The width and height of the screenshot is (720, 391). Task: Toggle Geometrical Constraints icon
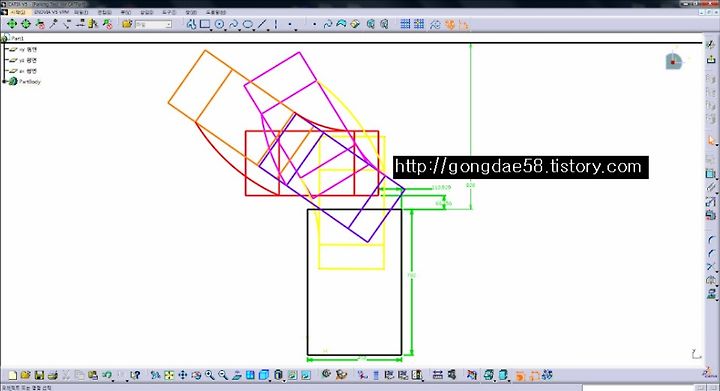(x=449, y=24)
